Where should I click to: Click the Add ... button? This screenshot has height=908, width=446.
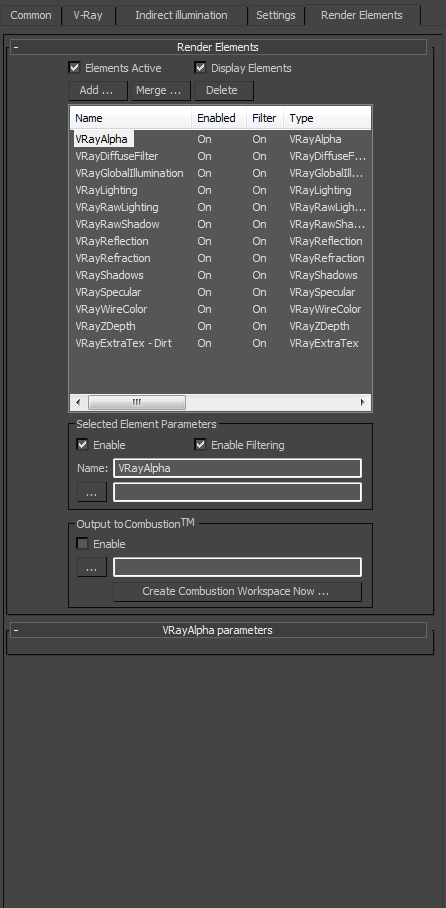click(97, 90)
